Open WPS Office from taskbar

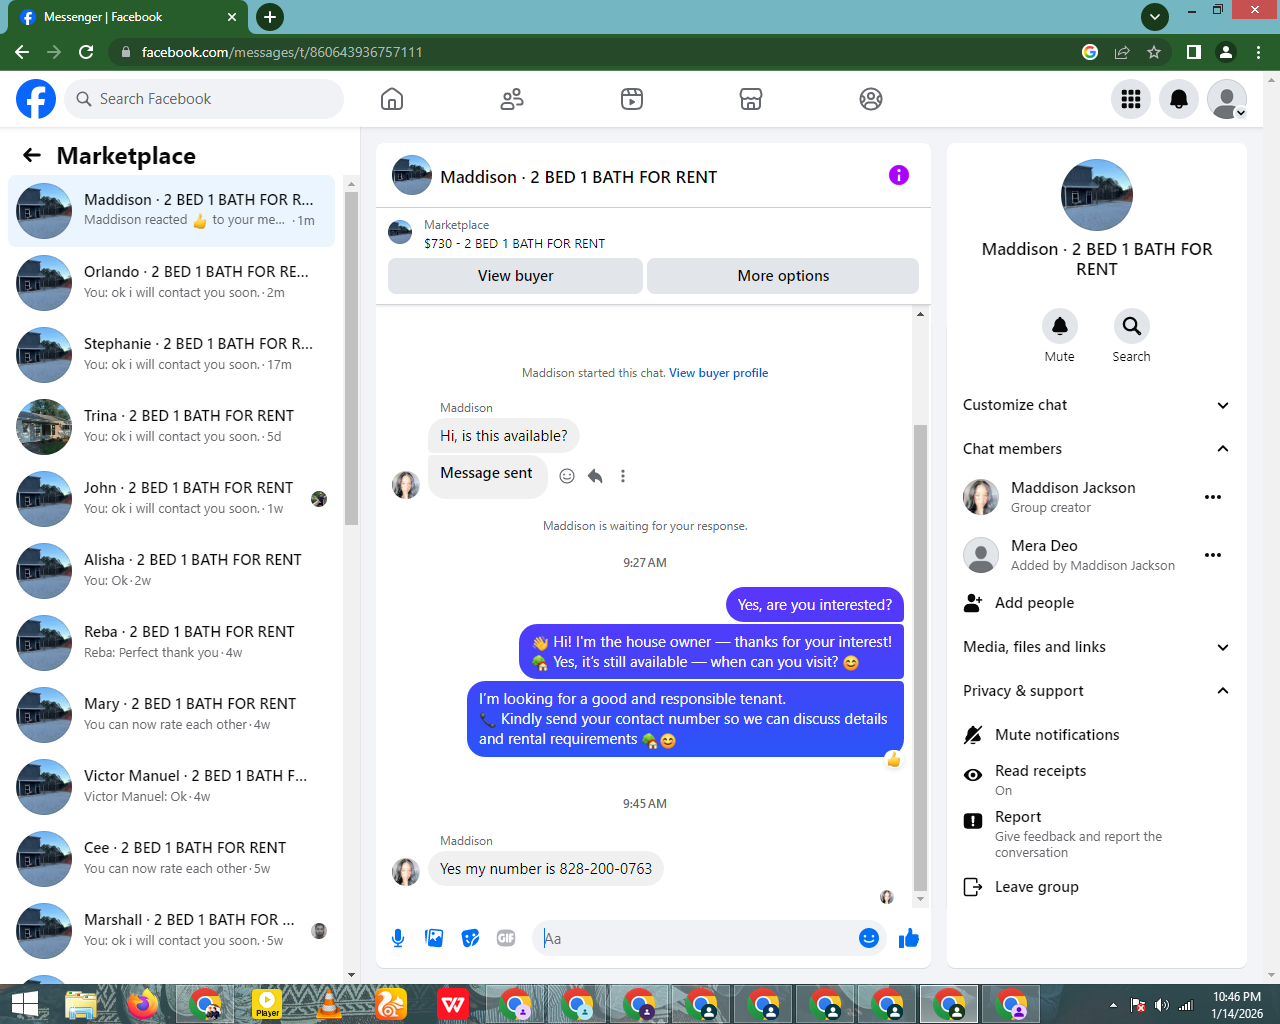453,1004
